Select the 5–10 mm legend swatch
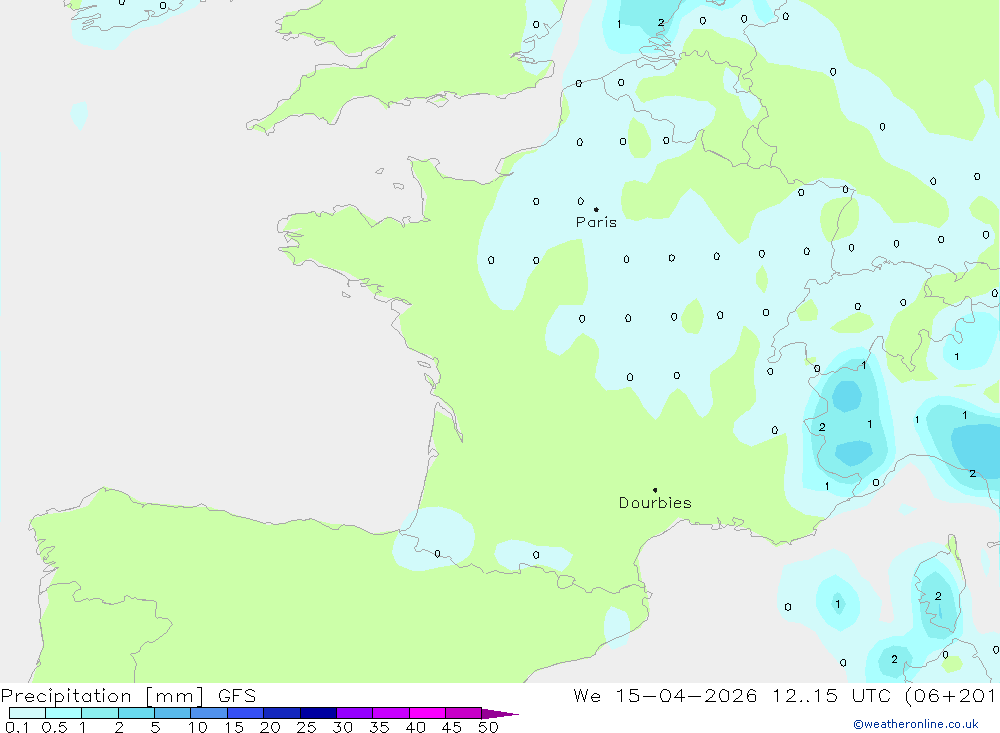 point(173,713)
